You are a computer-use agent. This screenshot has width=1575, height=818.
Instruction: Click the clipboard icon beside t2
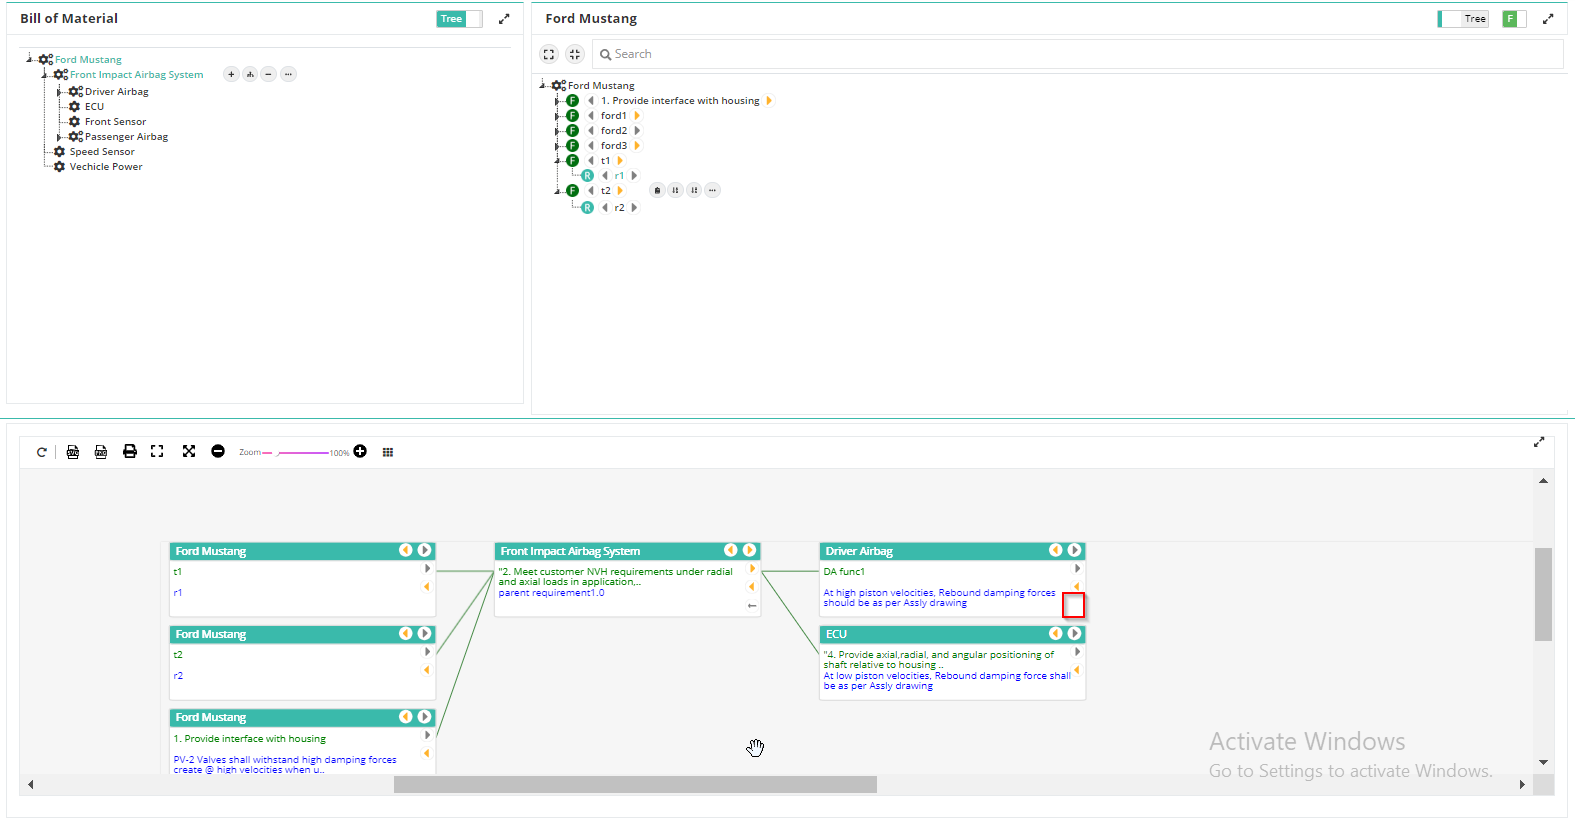(657, 190)
